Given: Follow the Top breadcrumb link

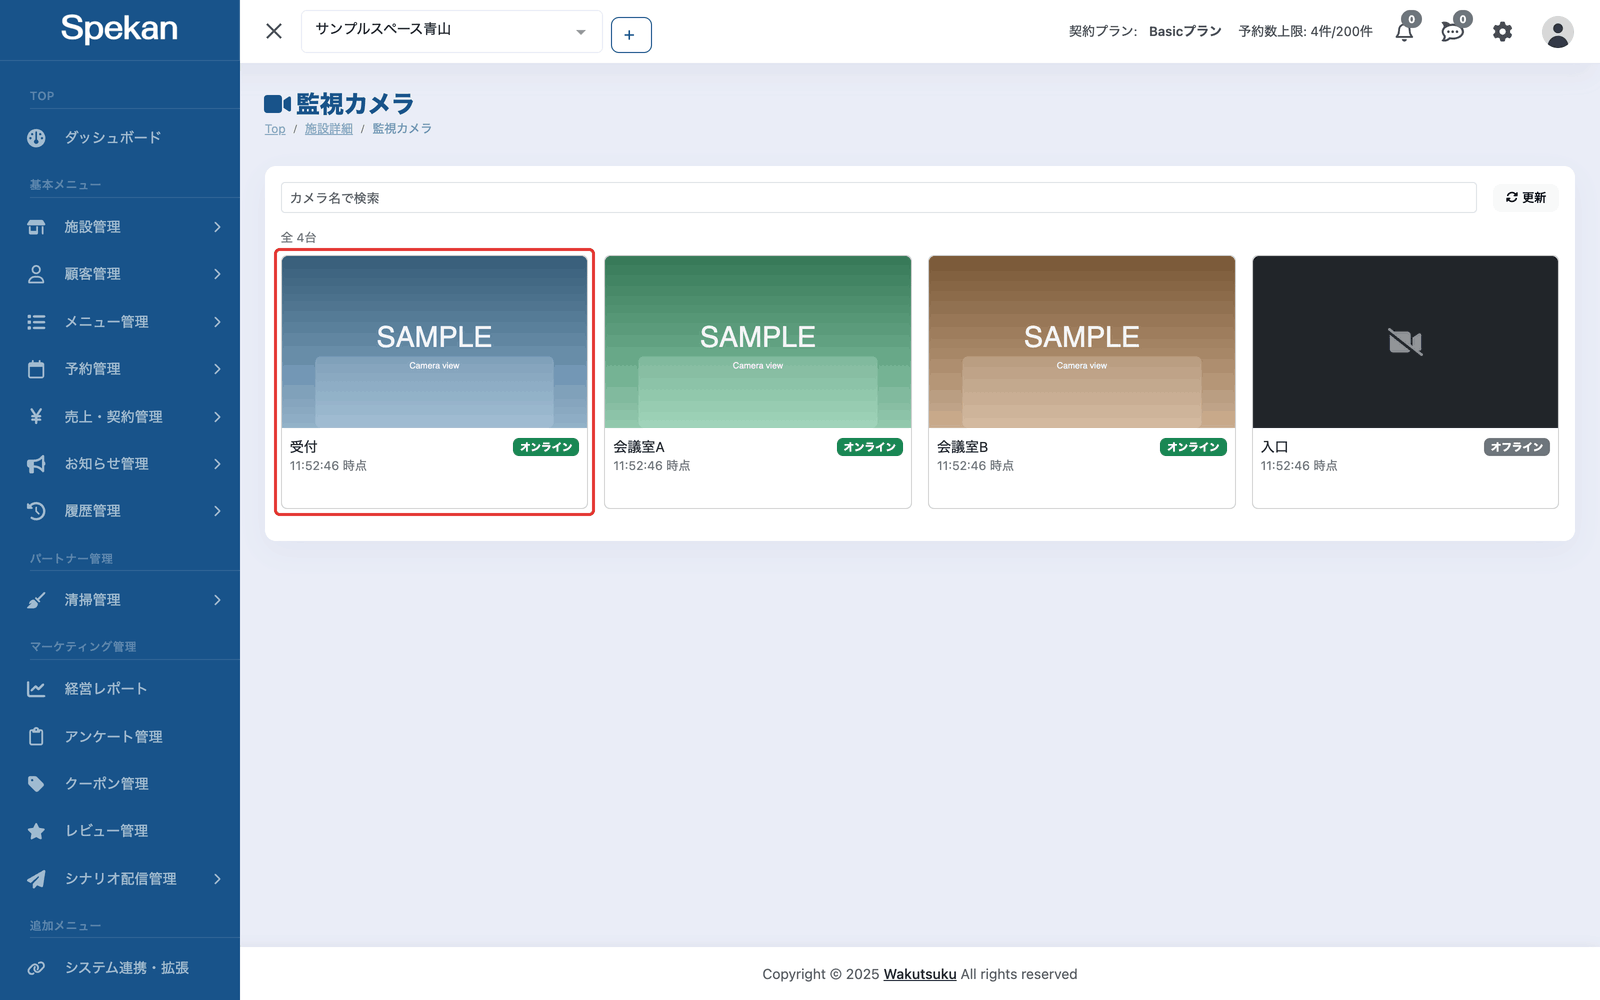Looking at the screenshot, I should (x=275, y=129).
